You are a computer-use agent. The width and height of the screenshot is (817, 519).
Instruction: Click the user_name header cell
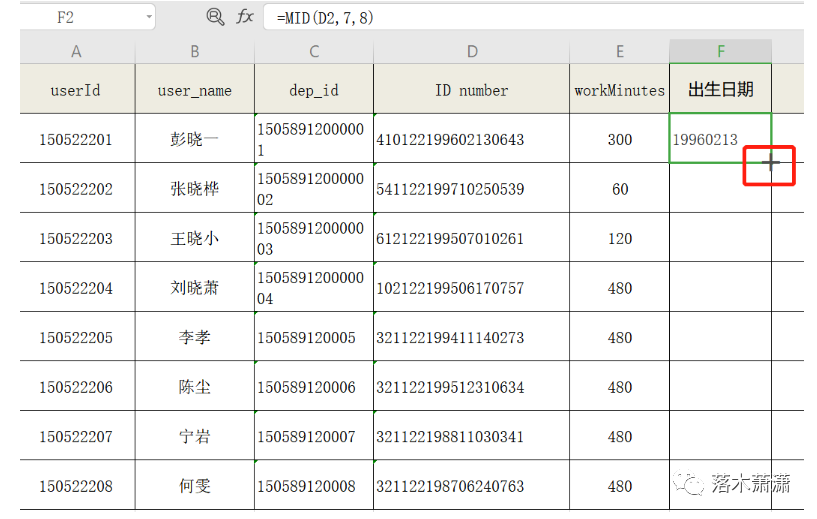point(195,89)
